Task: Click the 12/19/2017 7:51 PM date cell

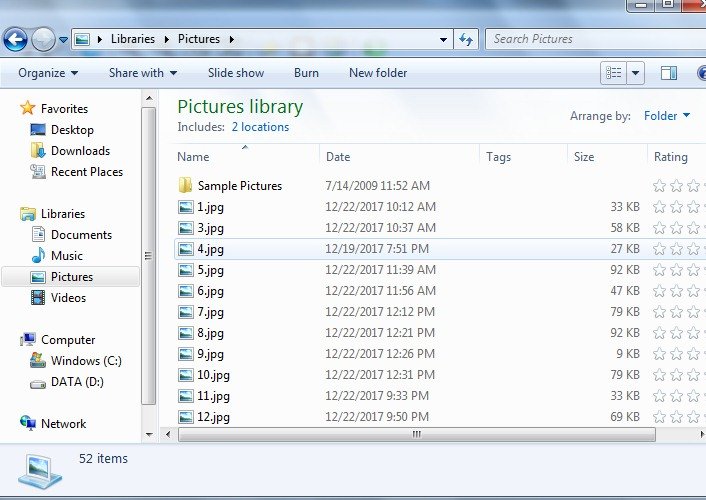Action: point(377,249)
